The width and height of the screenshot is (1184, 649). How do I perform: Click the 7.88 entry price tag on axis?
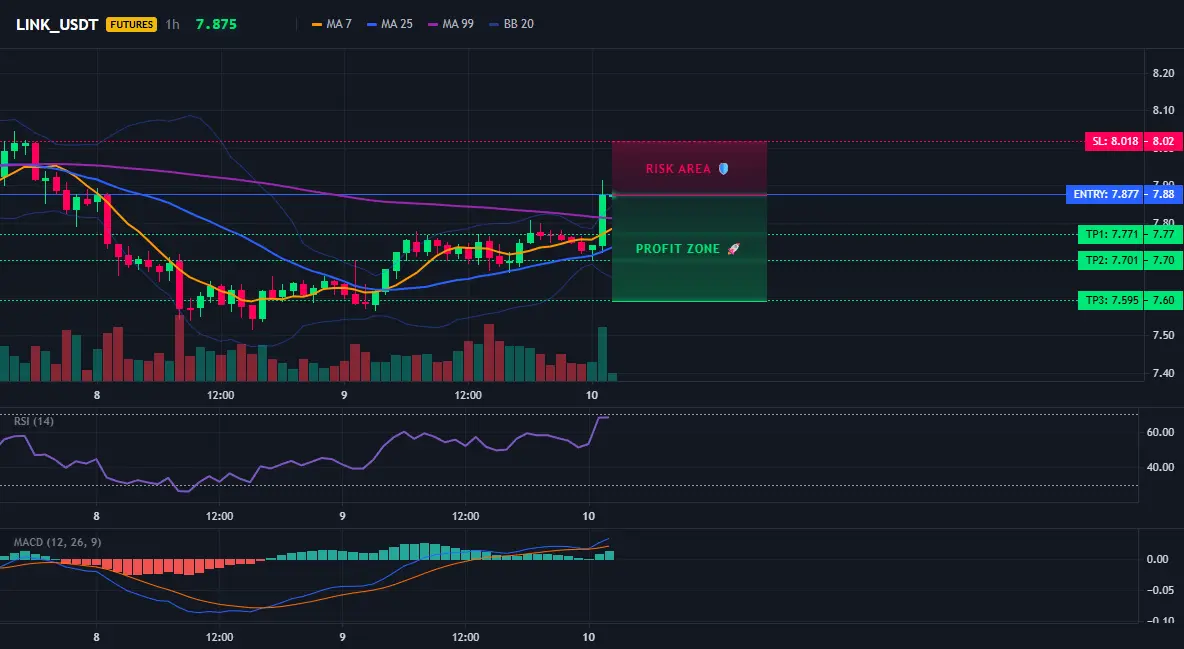click(x=1163, y=194)
